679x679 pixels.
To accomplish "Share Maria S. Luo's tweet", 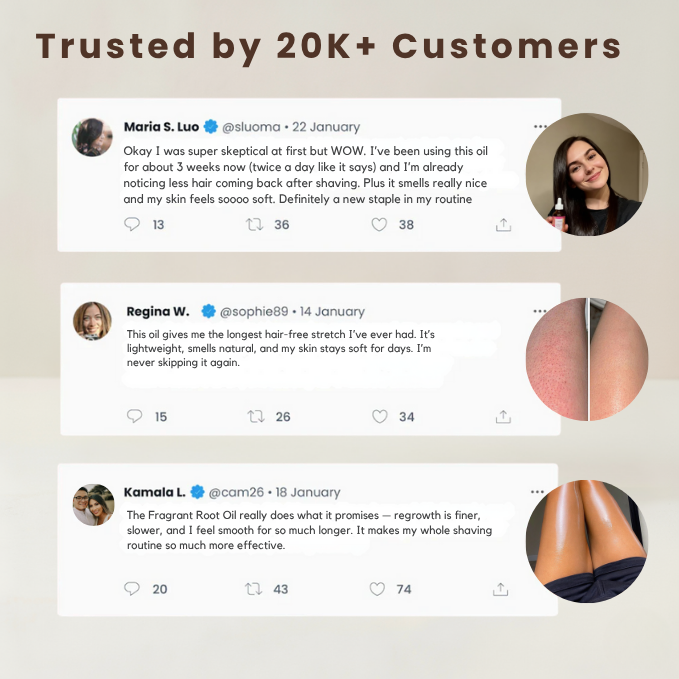I will (x=503, y=224).
